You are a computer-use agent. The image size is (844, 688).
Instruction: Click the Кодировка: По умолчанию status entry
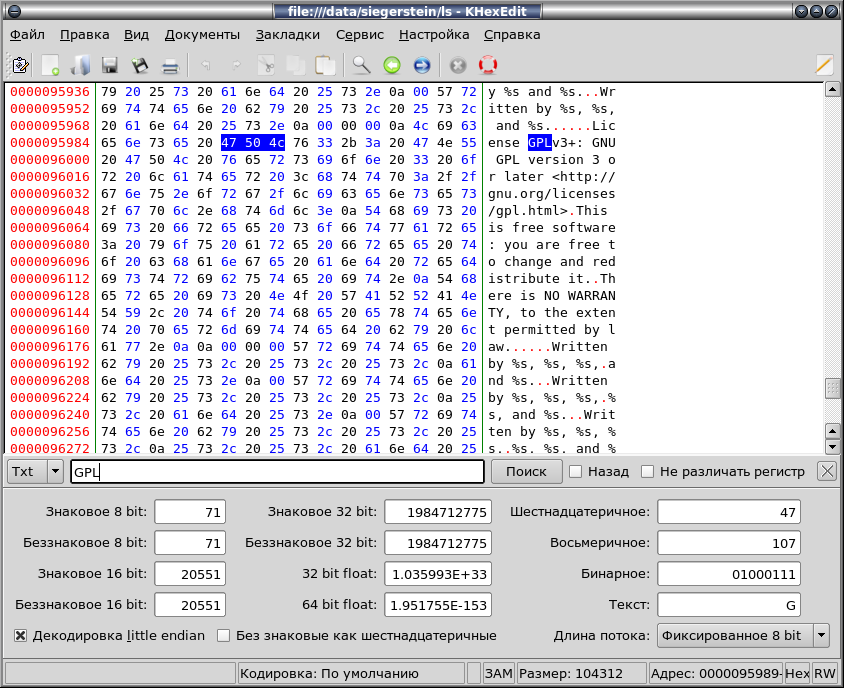[351, 673]
